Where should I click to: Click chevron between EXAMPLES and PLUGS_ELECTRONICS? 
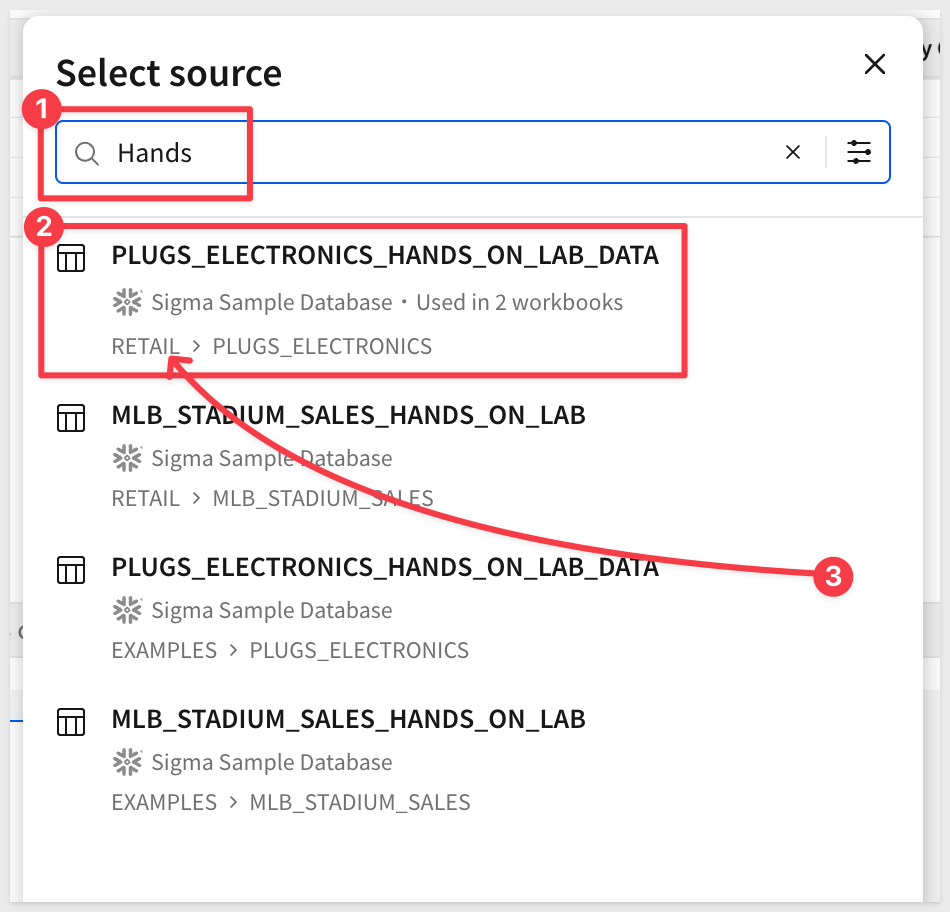pos(233,650)
